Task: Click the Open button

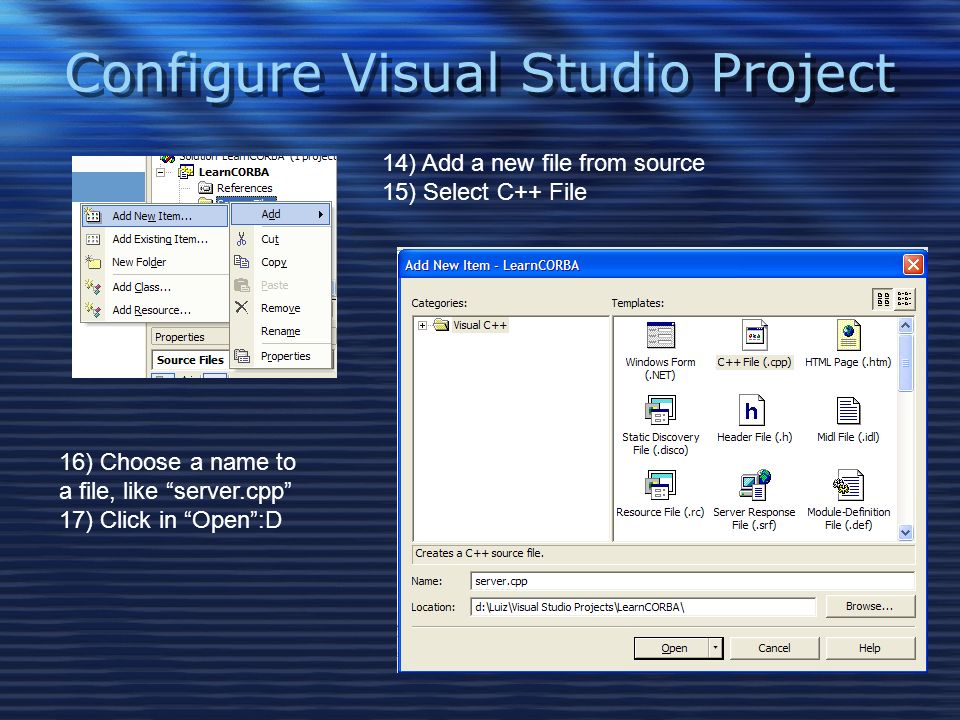Action: click(672, 648)
